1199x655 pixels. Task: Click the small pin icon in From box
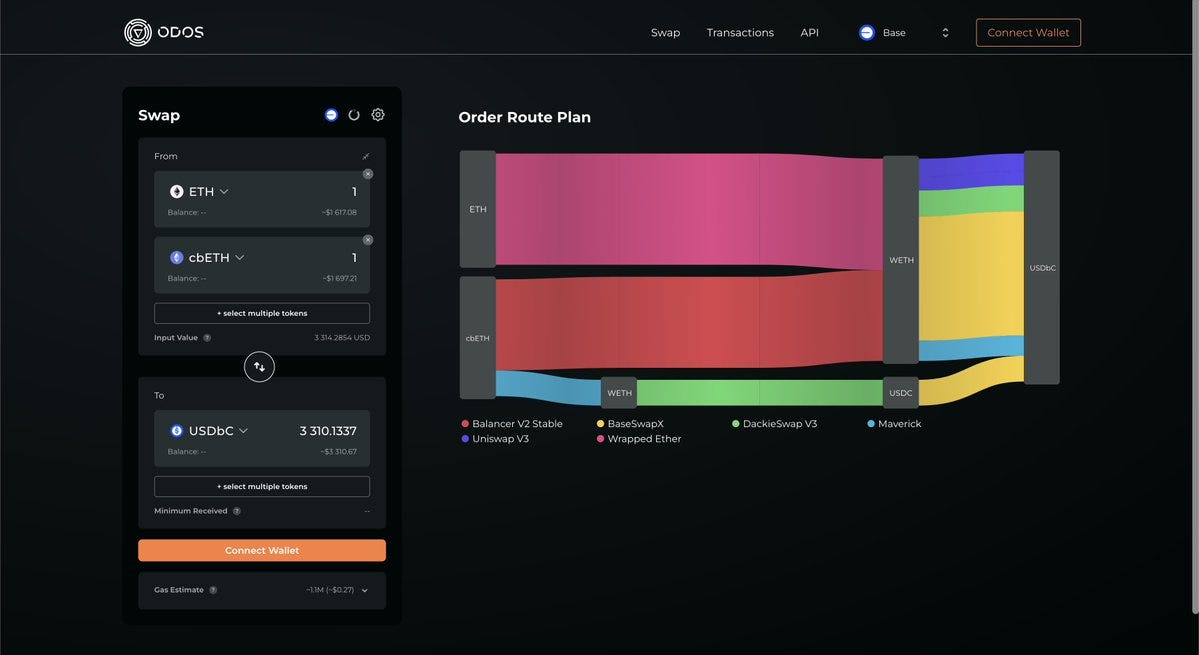coord(366,156)
